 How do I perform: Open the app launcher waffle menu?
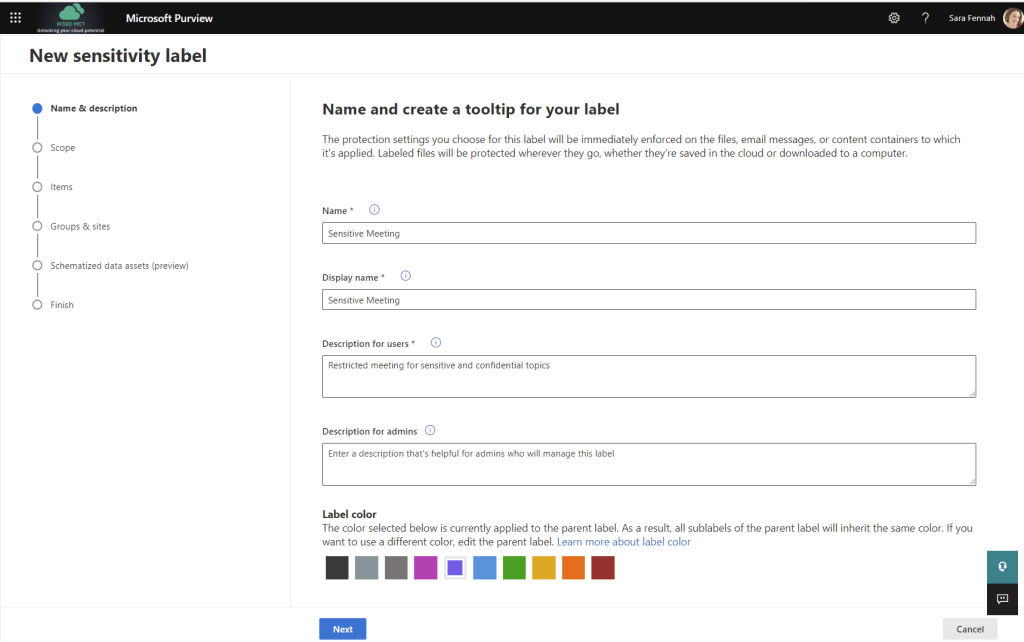[x=15, y=17]
